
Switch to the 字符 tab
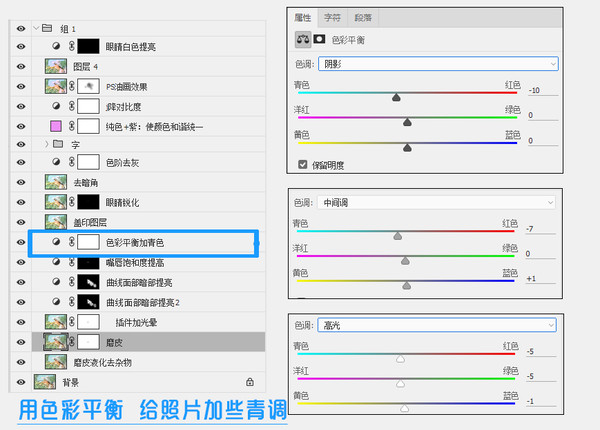pyautogui.click(x=332, y=18)
